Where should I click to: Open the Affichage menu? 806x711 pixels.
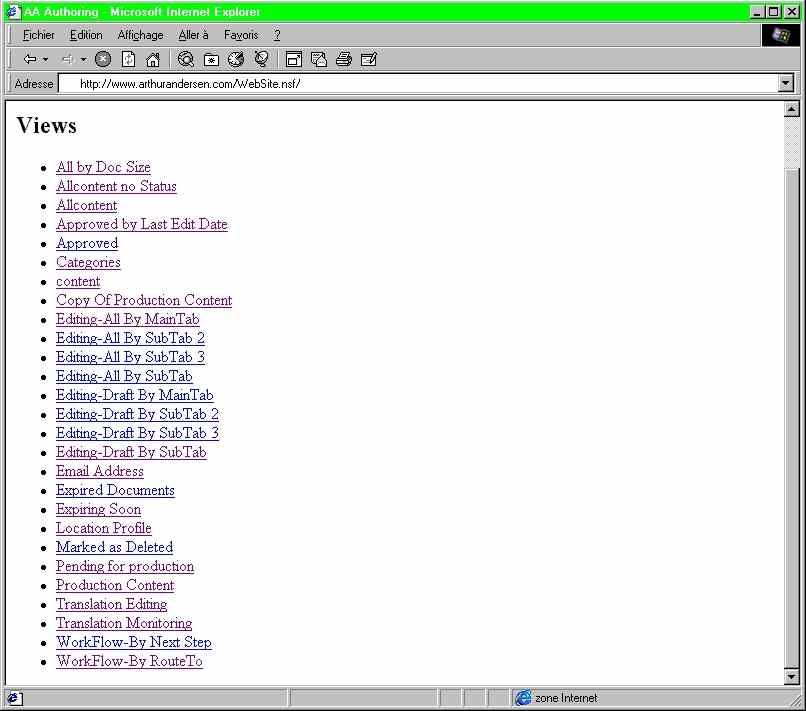(140, 35)
